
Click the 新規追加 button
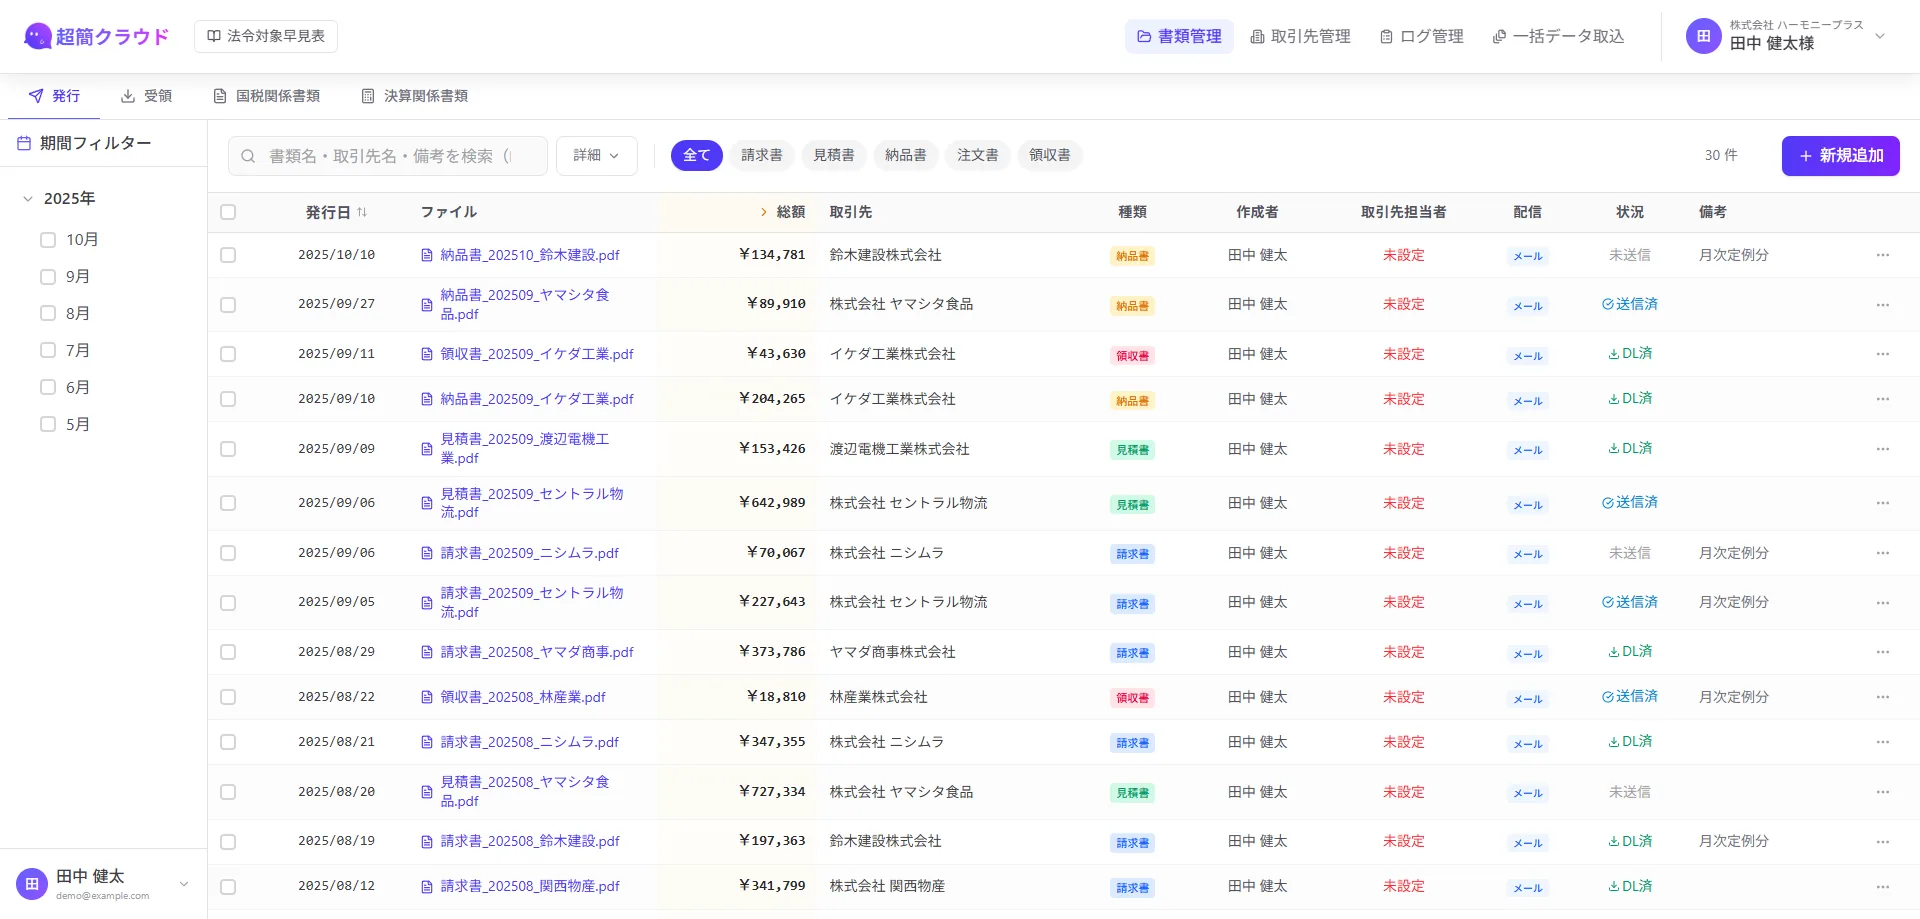1840,156
